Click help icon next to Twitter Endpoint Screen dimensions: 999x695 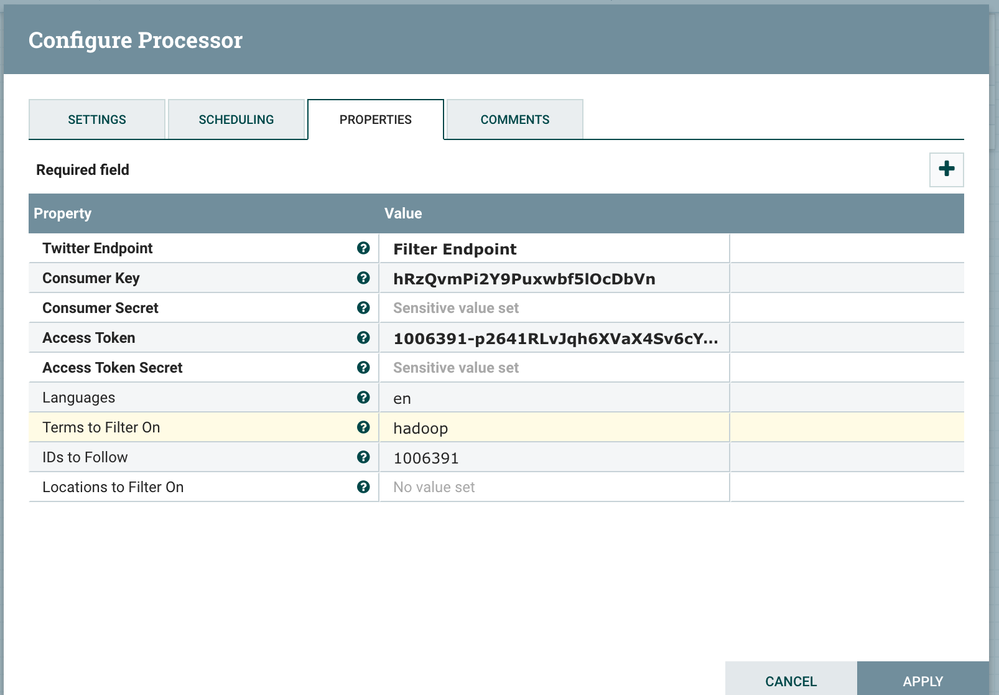click(x=363, y=248)
